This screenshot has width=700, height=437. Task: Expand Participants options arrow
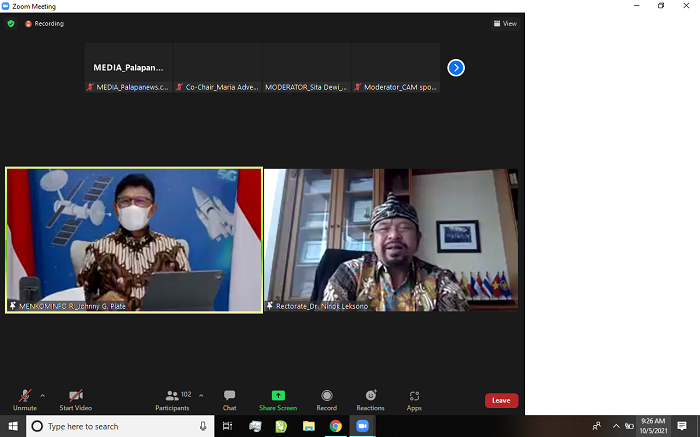tap(201, 395)
